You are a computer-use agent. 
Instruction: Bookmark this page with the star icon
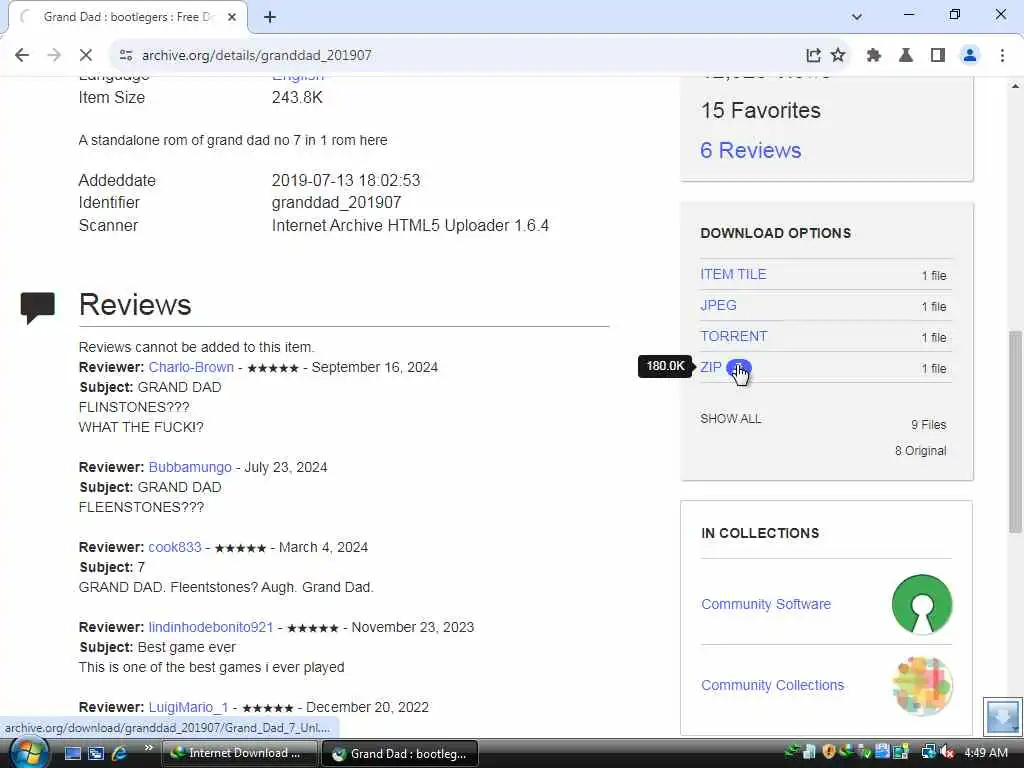[838, 56]
